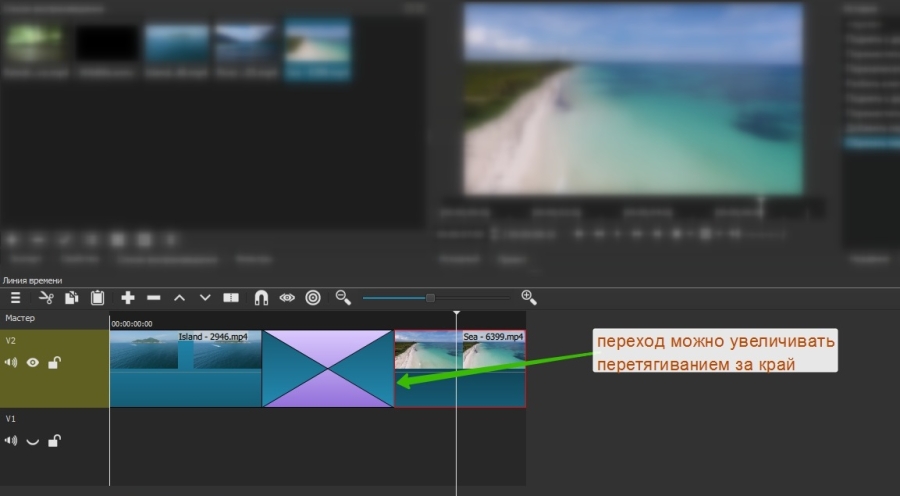The height and width of the screenshot is (496, 900).
Task: Click the Paste clipboard icon
Action: (x=97, y=298)
